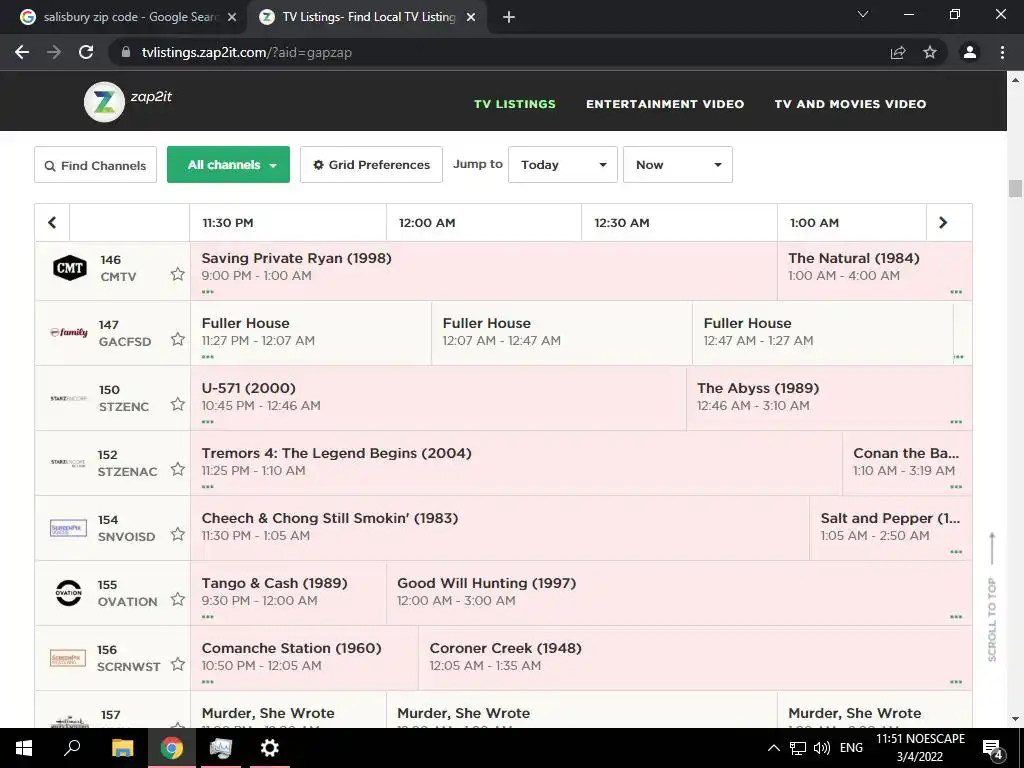
Task: Open Chrome profile icon
Action: [970, 52]
